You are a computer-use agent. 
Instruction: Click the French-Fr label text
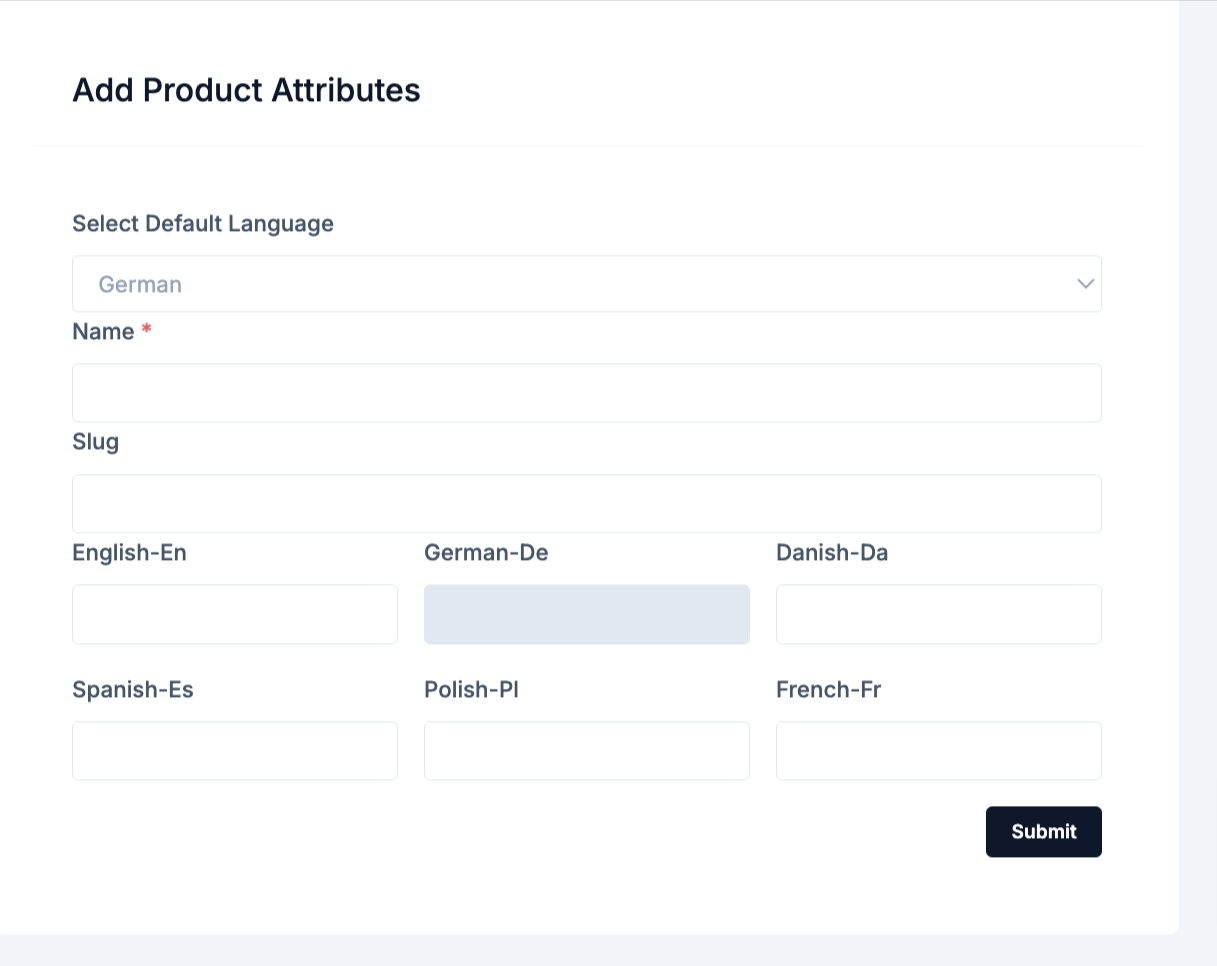(x=828, y=690)
